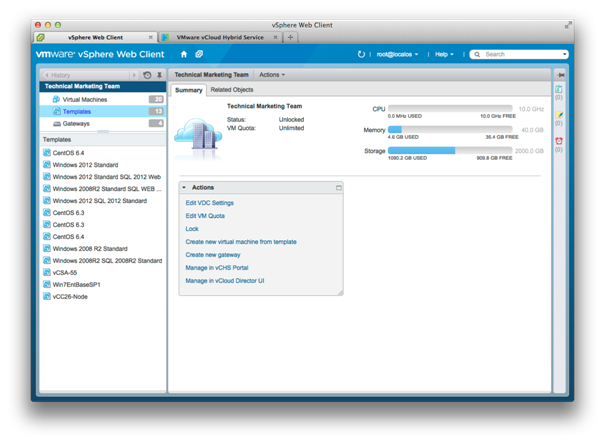The width and height of the screenshot is (604, 443).
Task: Go forward in navigator history
Action: click(x=134, y=75)
